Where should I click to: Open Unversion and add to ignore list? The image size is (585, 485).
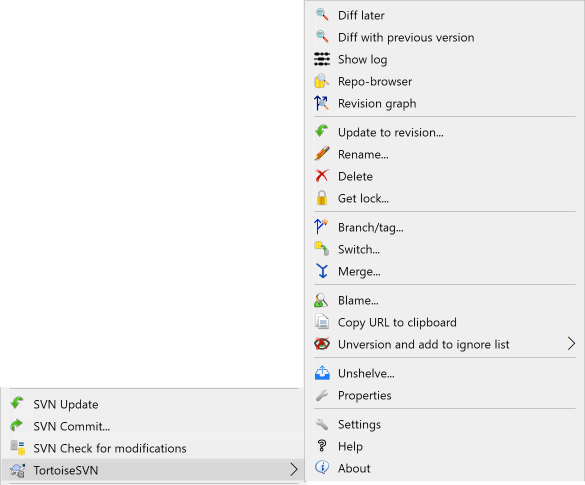click(445, 344)
